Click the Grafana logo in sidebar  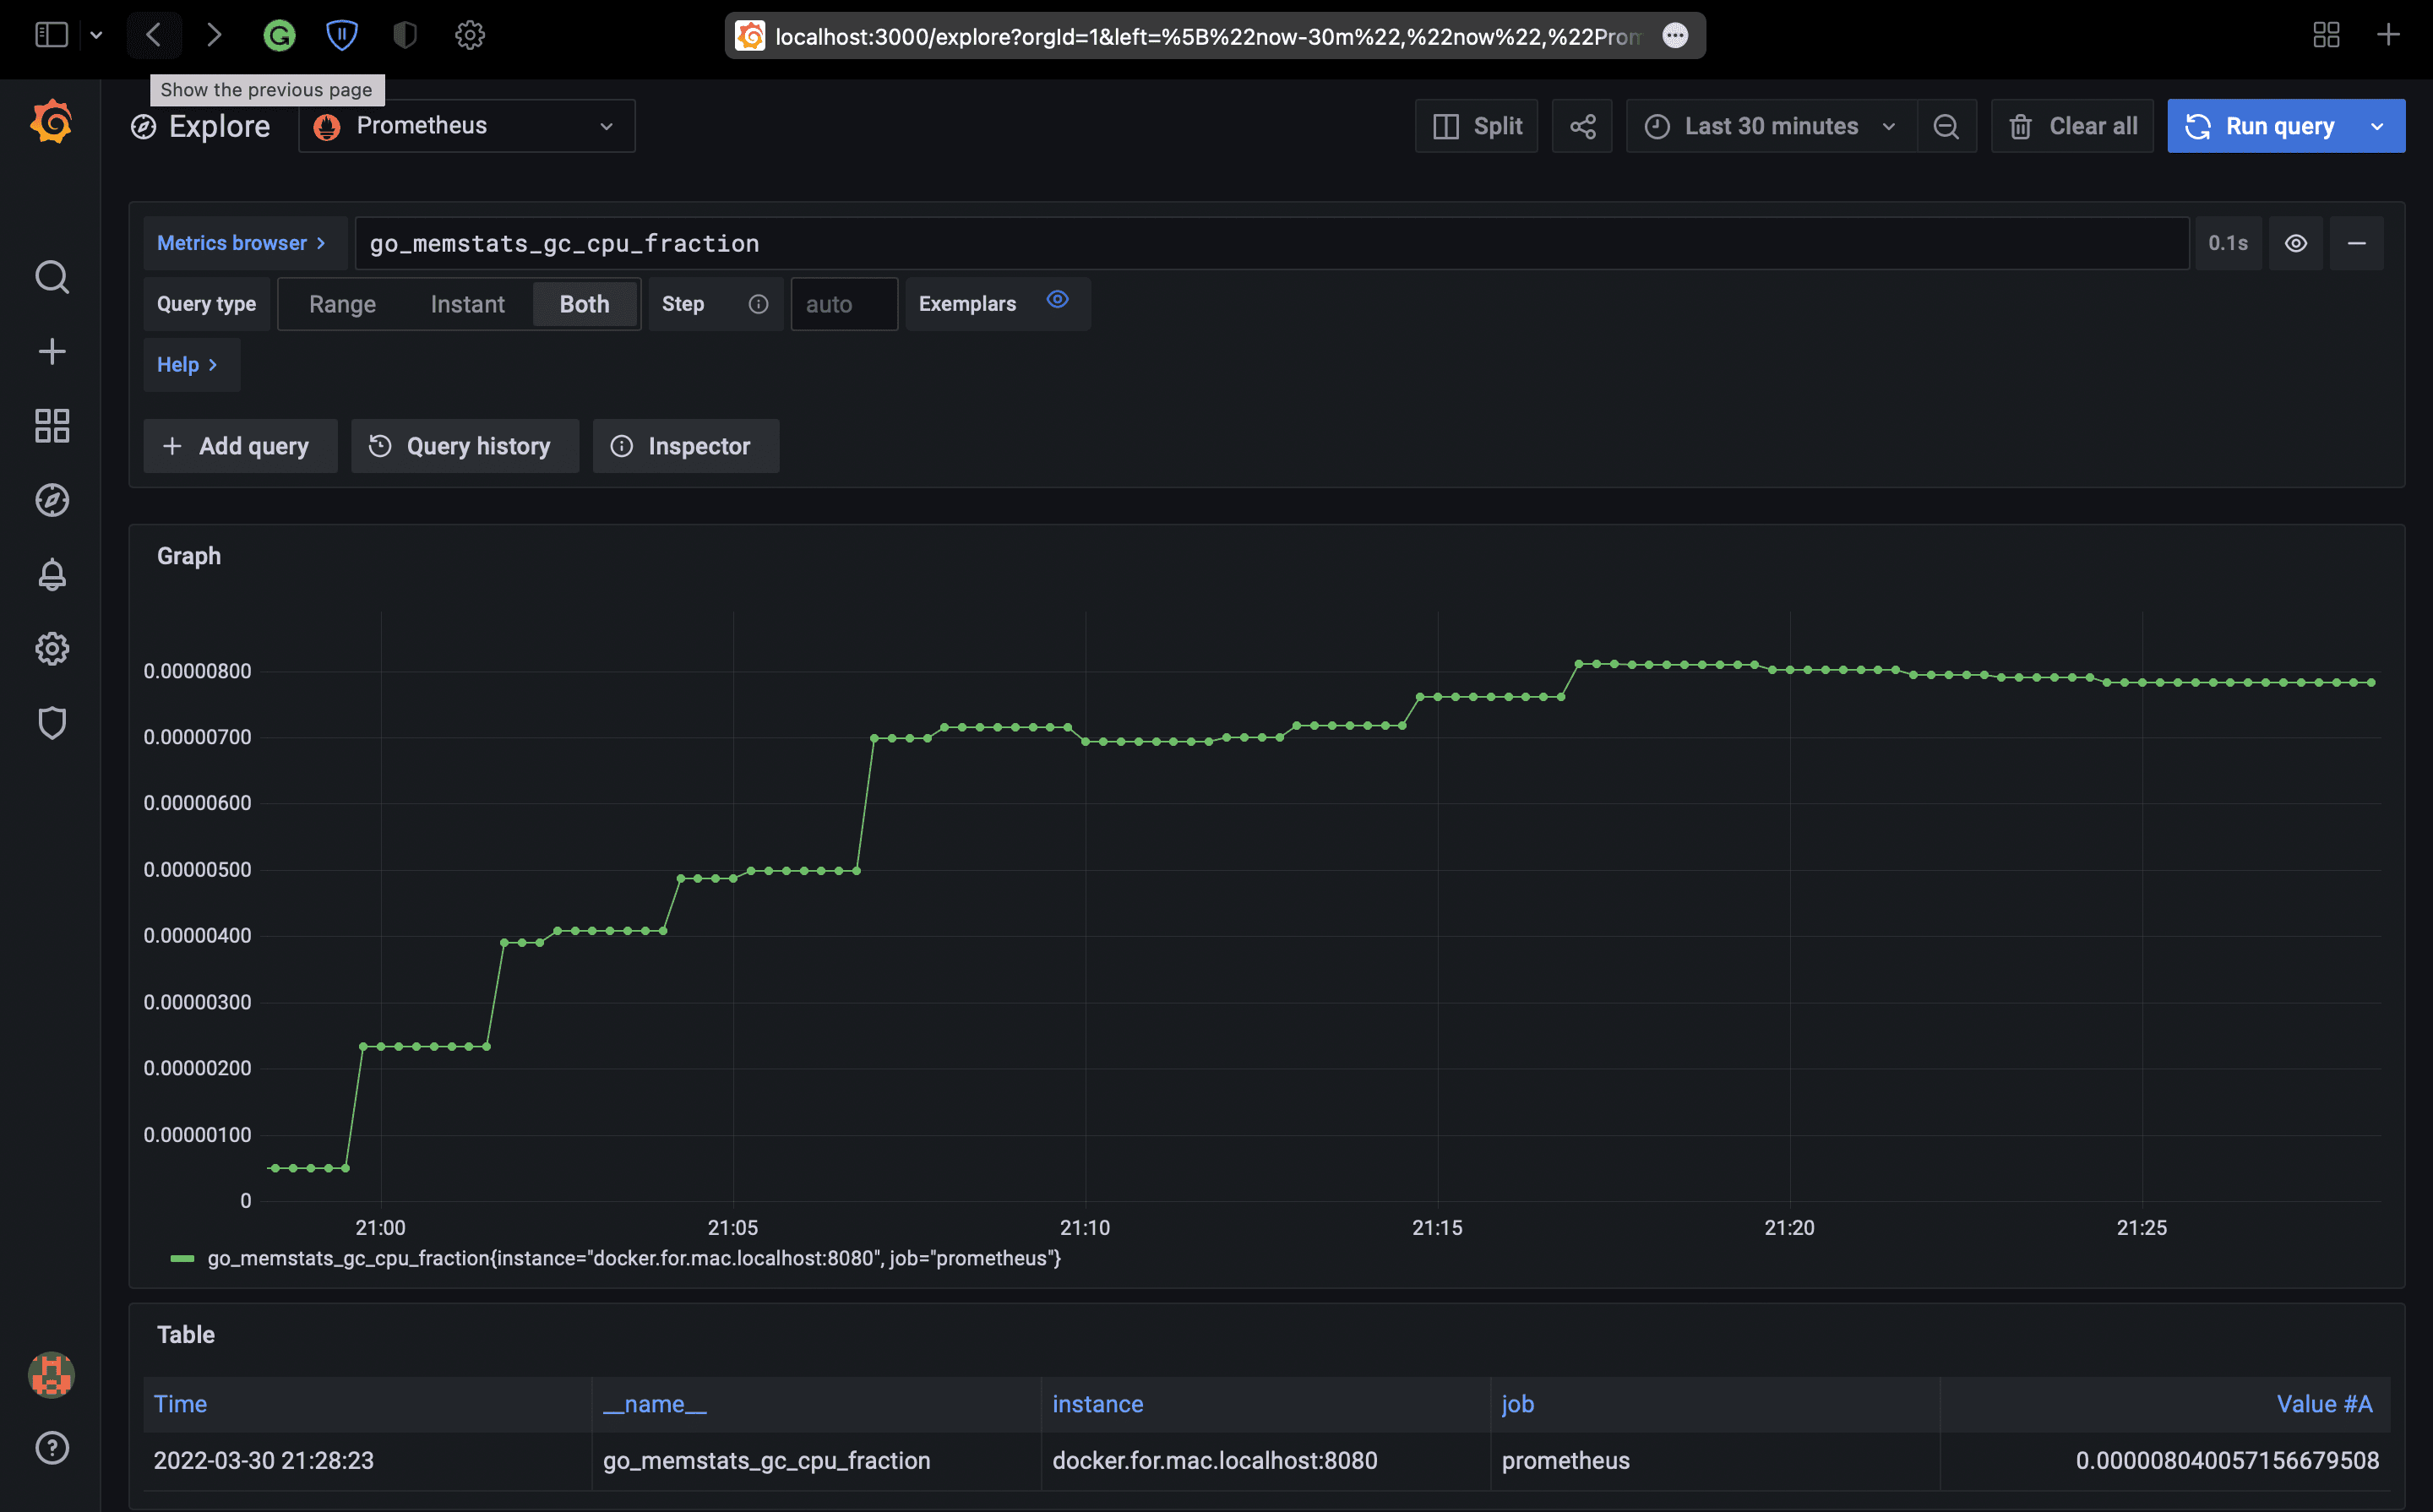tap(51, 122)
